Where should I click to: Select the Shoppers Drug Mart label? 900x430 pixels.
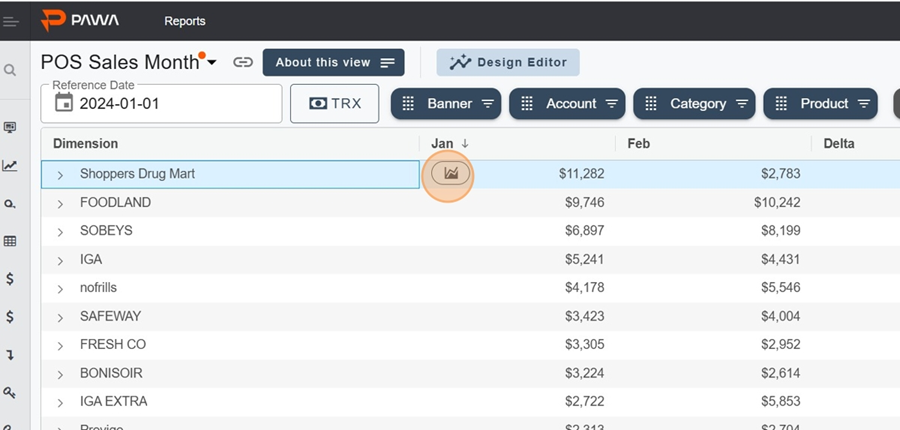pyautogui.click(x=137, y=174)
